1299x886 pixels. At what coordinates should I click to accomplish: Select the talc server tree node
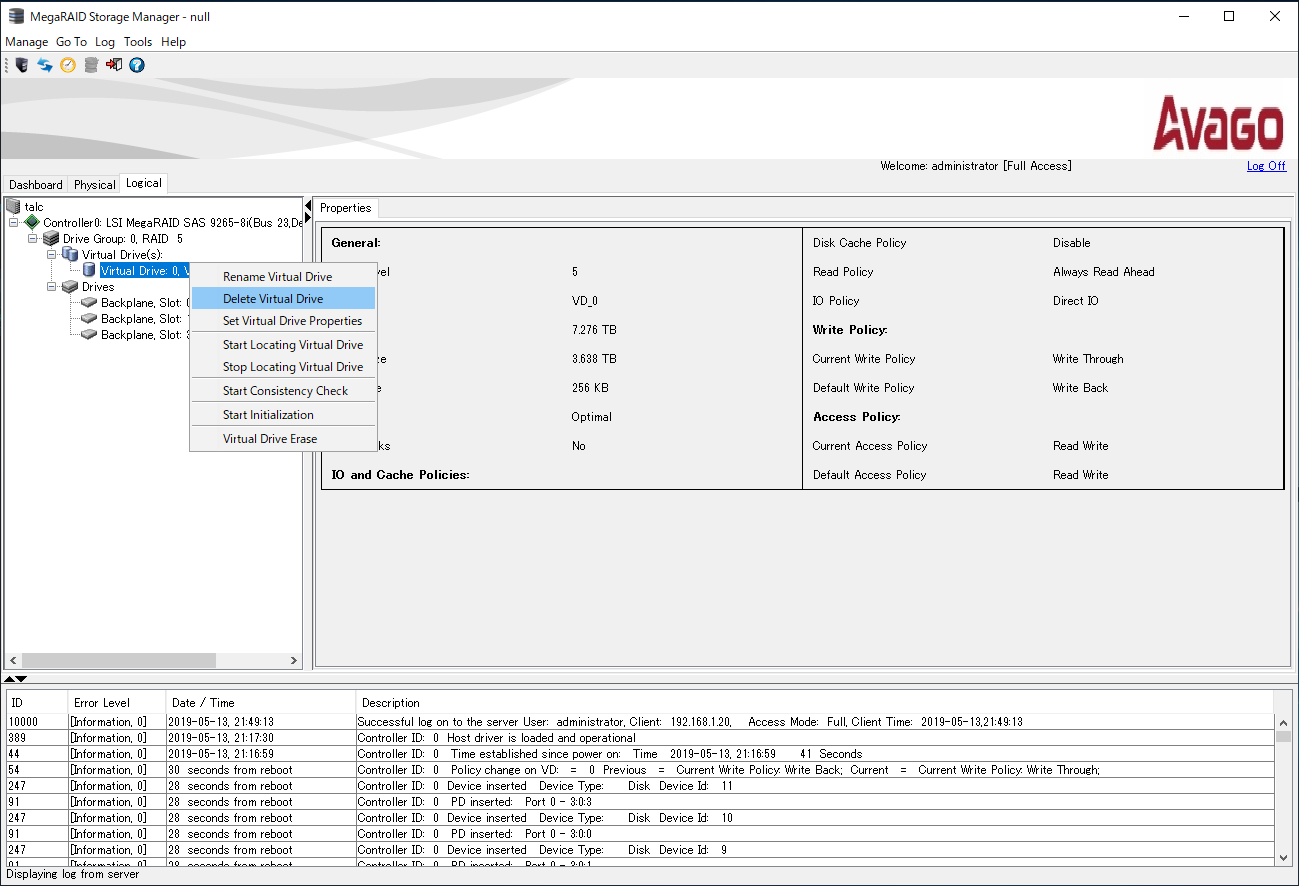(x=34, y=207)
